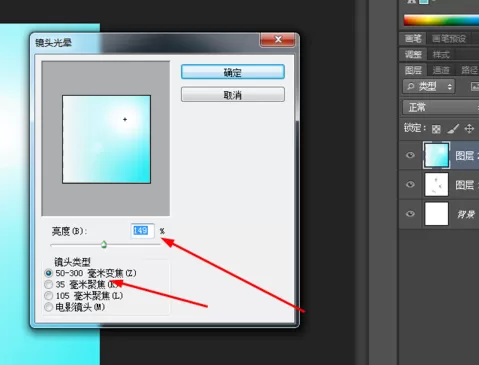Switch to the 画笔预设 tab
The height and width of the screenshot is (365, 479).
tap(449, 39)
